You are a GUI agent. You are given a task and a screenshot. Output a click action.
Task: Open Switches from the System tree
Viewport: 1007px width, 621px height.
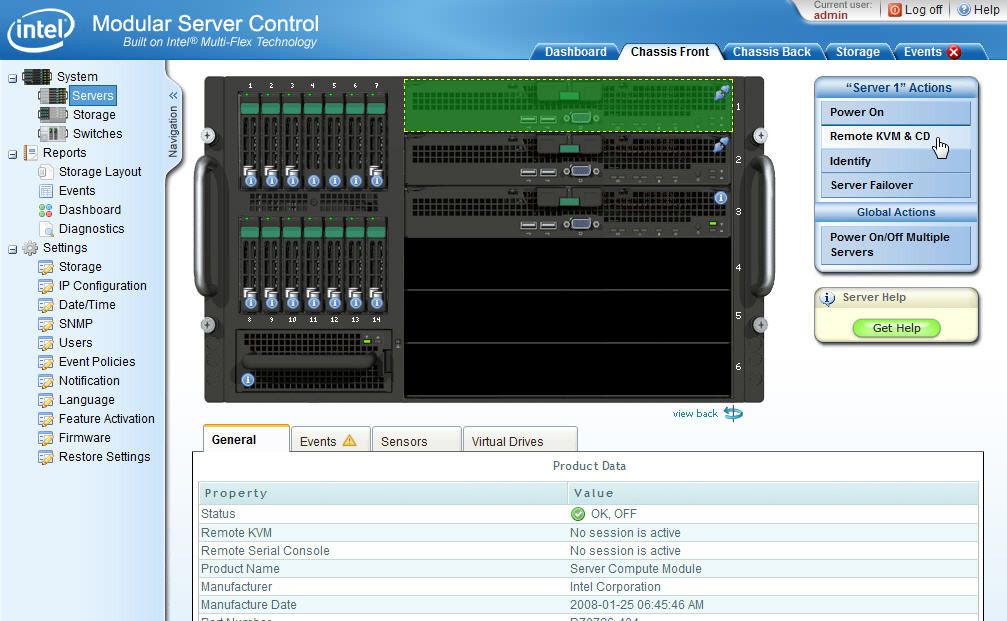pos(97,134)
